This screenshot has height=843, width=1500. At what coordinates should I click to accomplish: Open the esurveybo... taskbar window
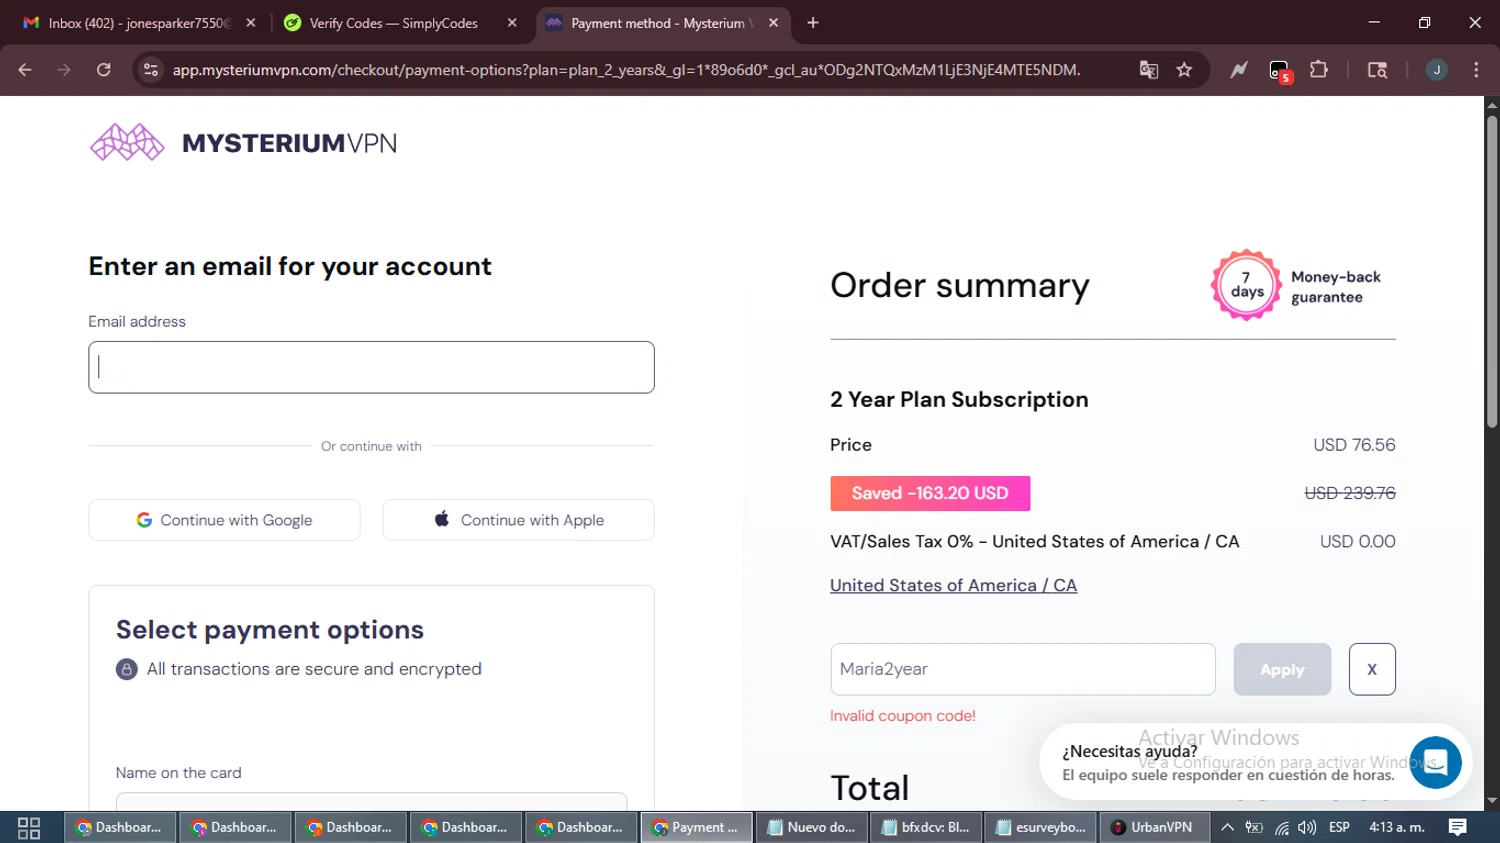(x=1040, y=828)
